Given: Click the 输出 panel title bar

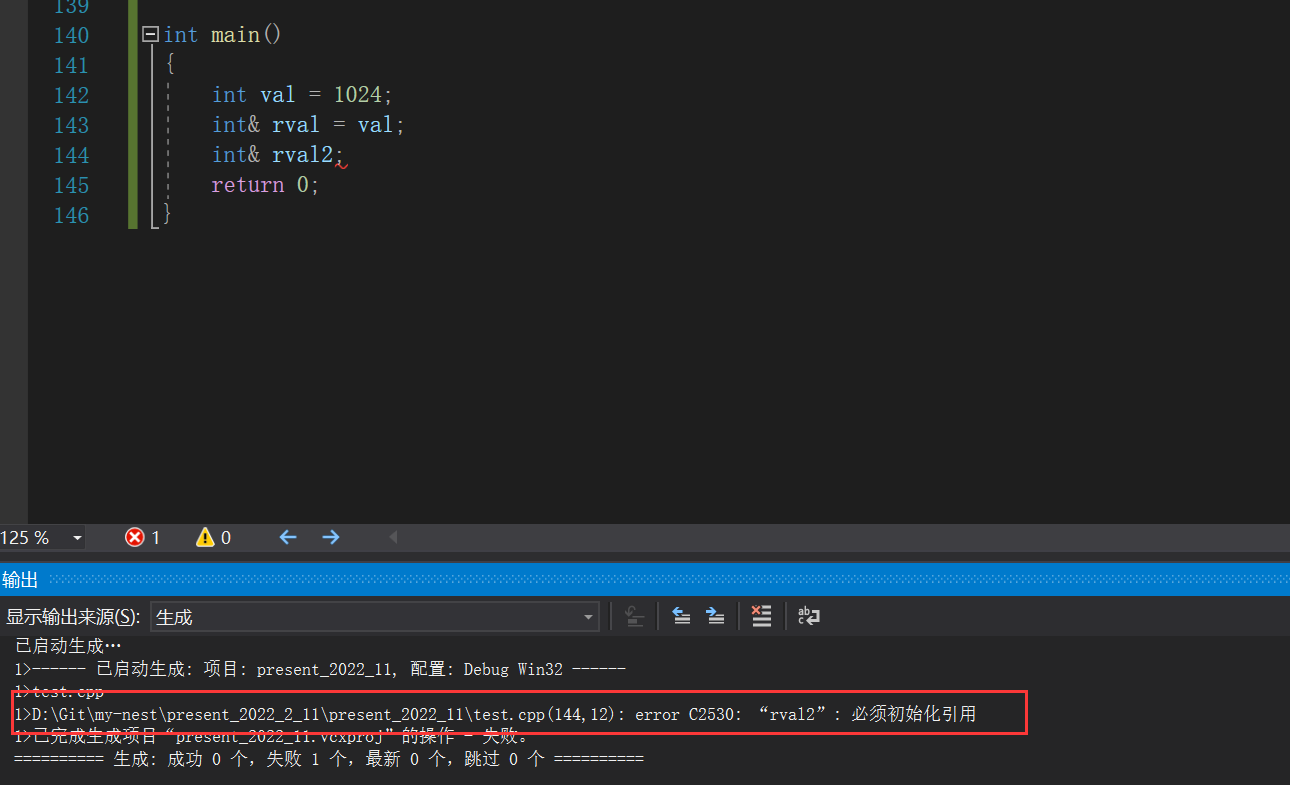Looking at the screenshot, I should click(x=645, y=580).
